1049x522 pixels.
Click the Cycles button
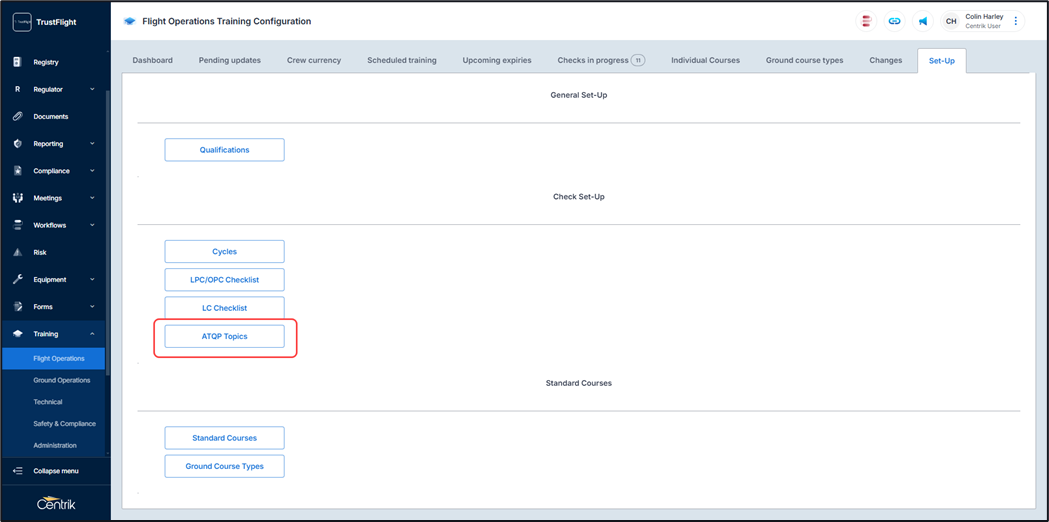[x=225, y=252]
